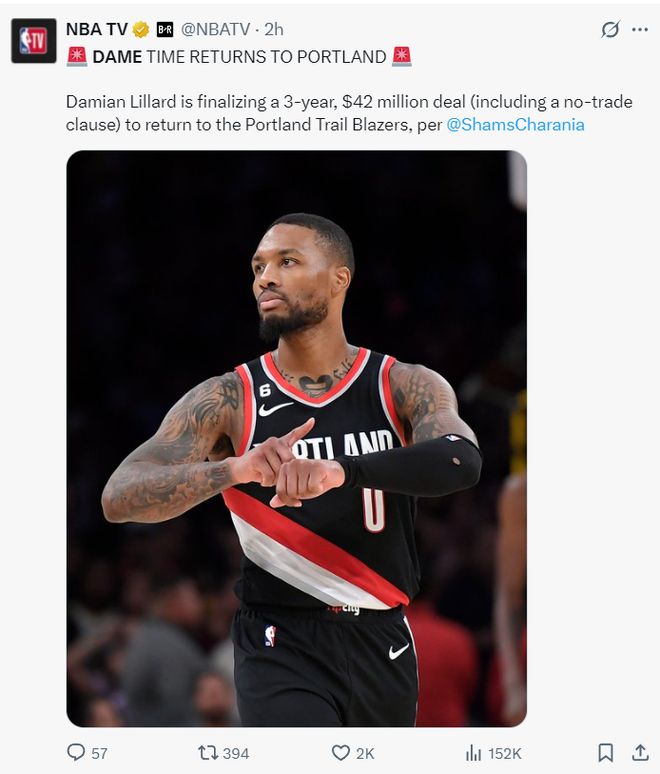
Task: Click the 2K likes count
Action: tap(365, 753)
